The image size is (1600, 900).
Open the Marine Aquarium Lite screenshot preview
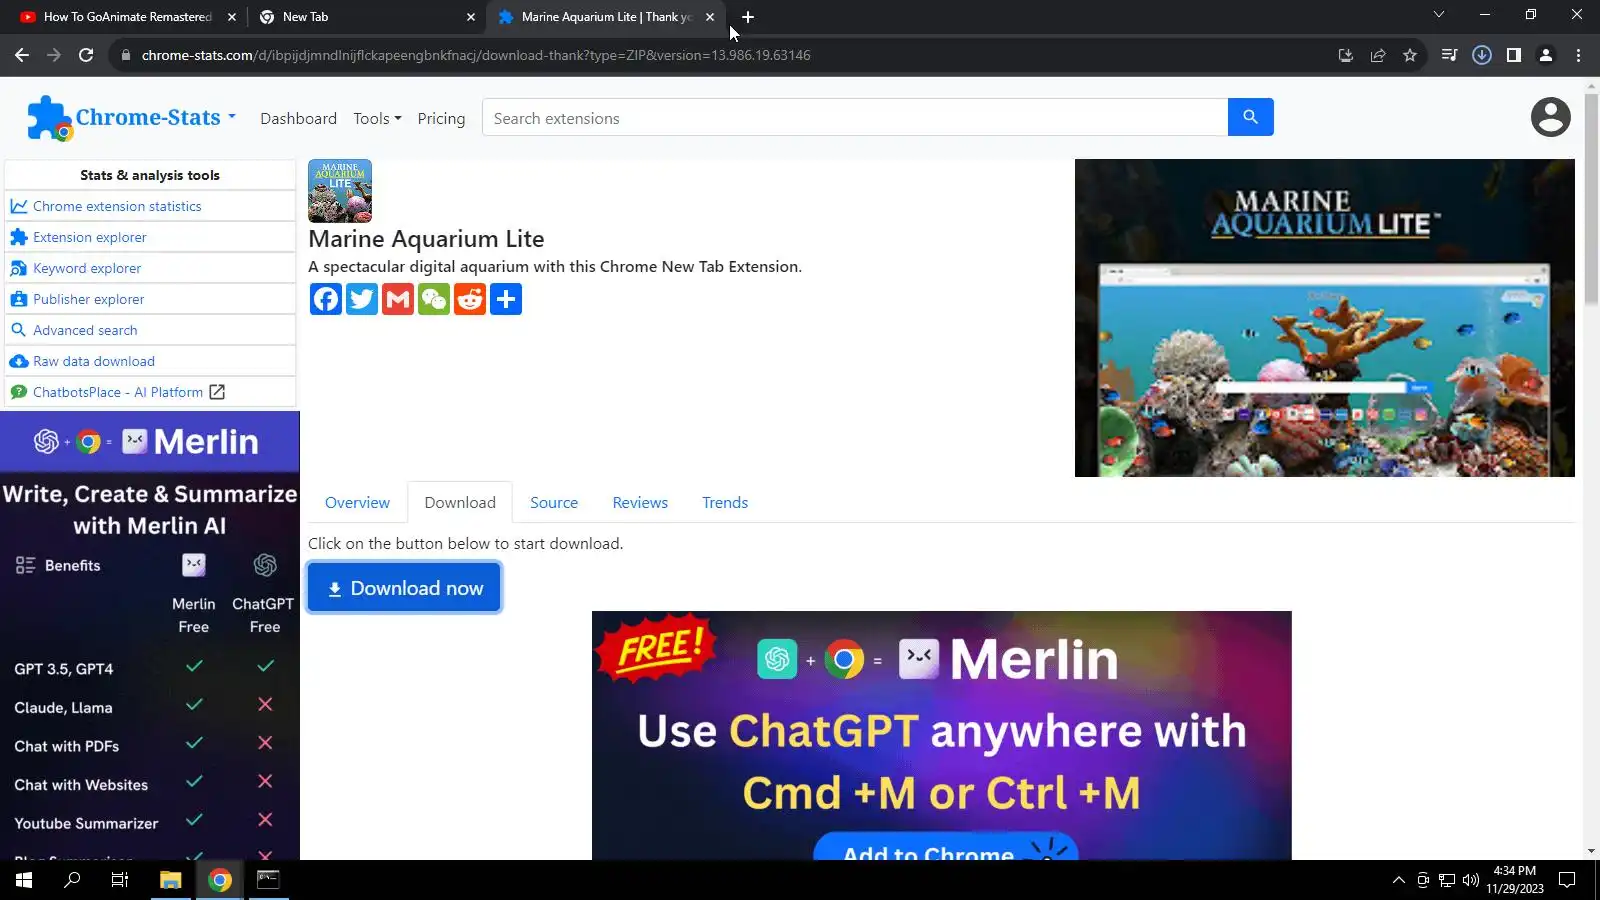pos(1325,318)
